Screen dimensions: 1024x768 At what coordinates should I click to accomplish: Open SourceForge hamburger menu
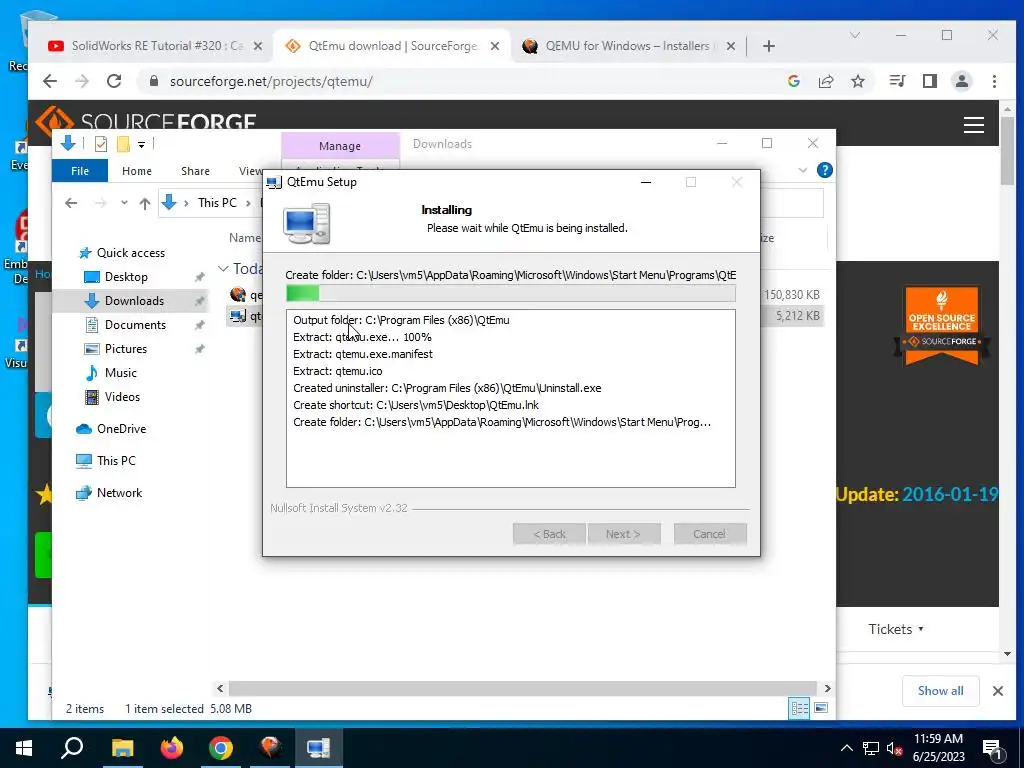(x=974, y=125)
